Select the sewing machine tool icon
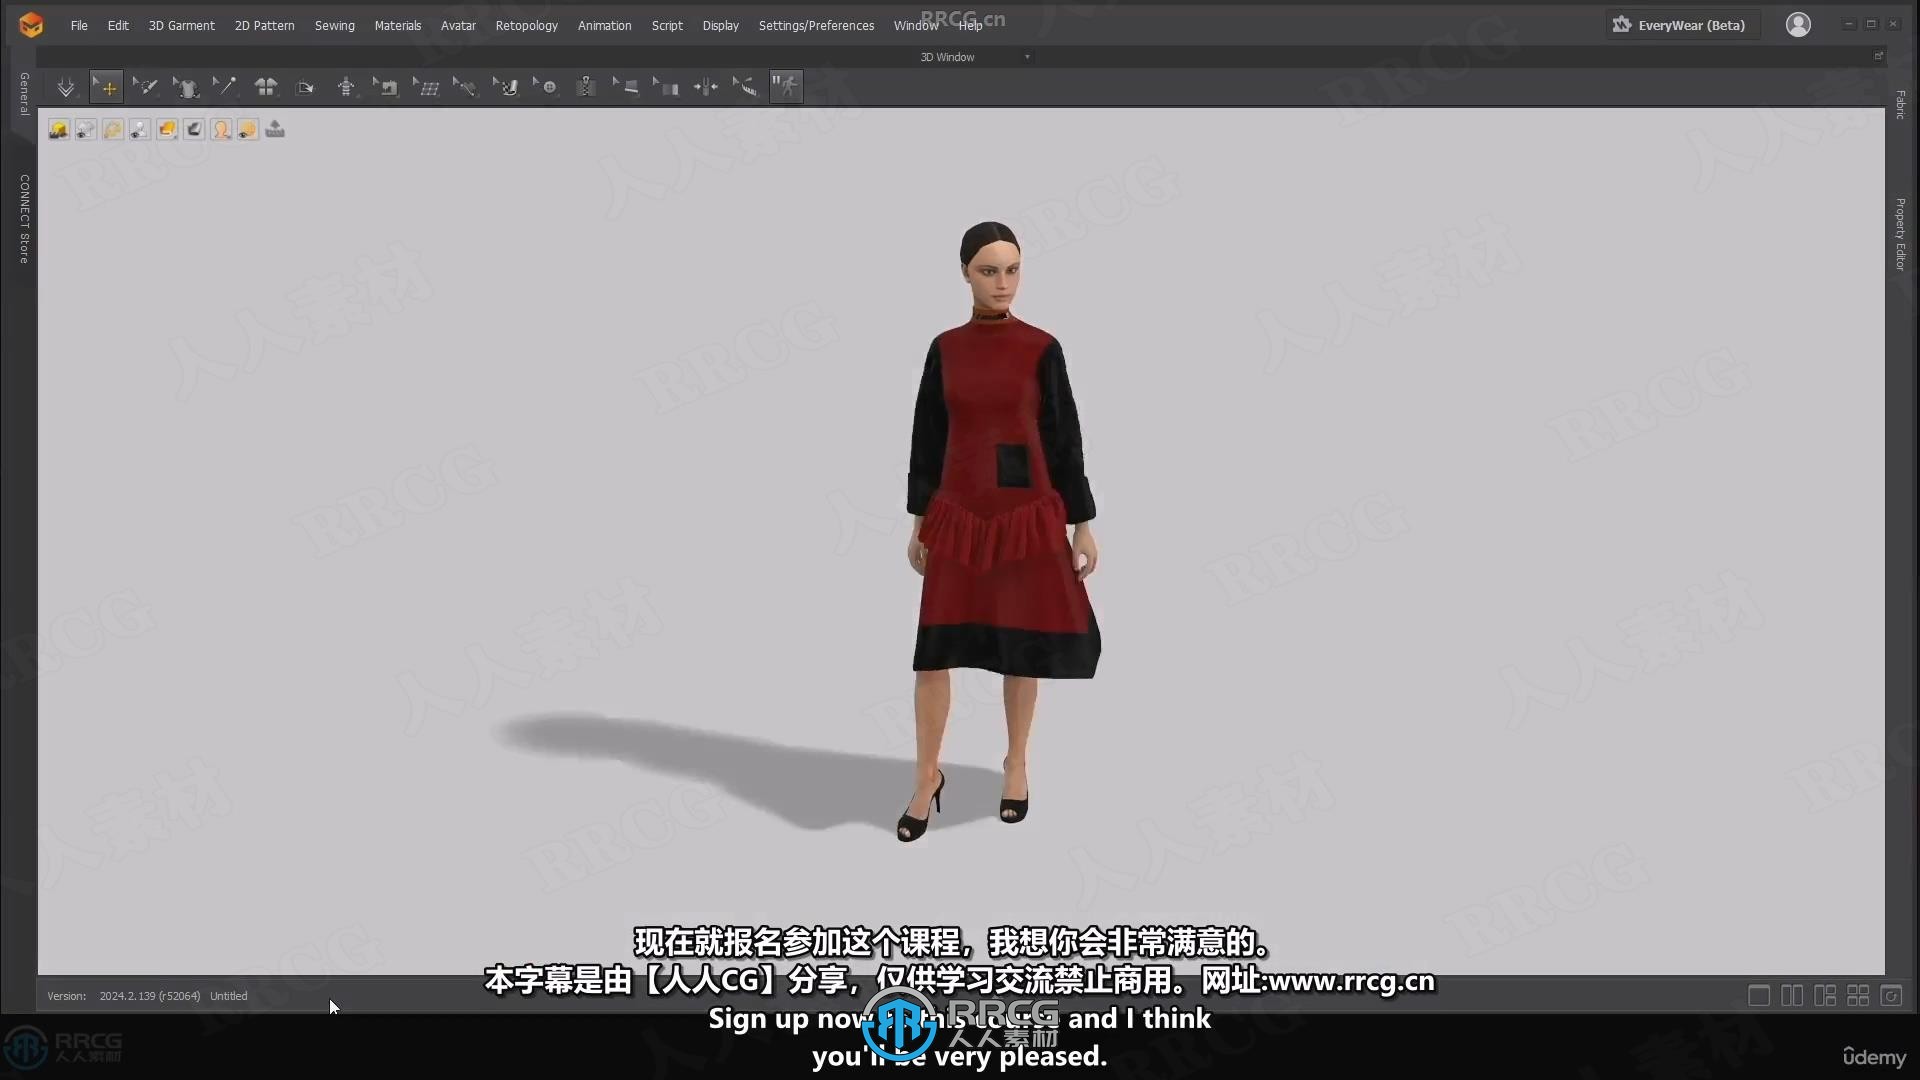1920x1080 pixels. pos(386,87)
